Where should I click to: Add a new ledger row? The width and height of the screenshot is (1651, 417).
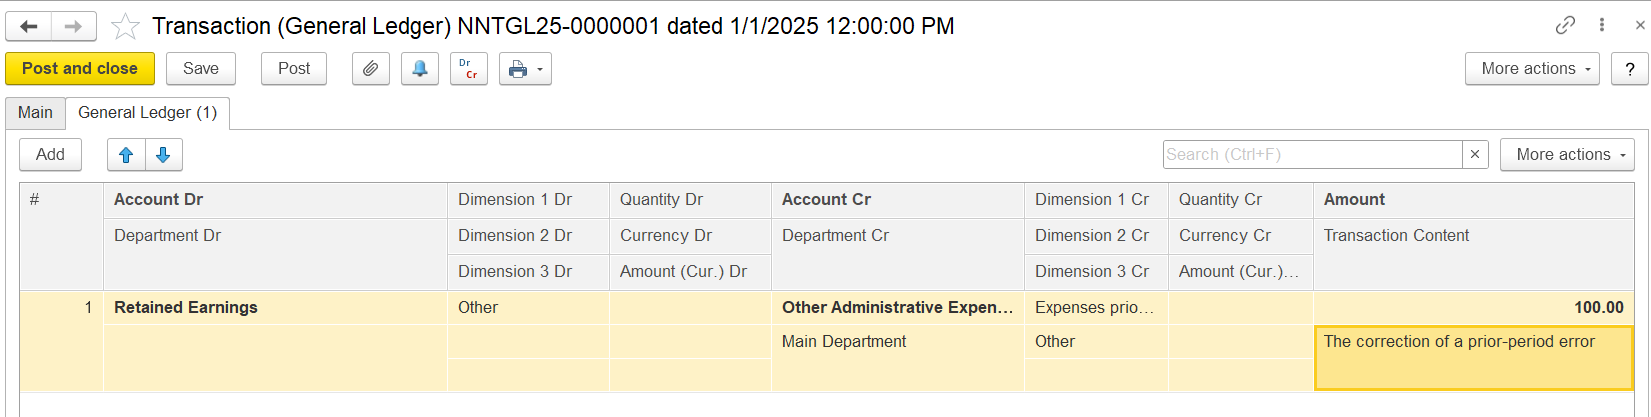click(50, 155)
